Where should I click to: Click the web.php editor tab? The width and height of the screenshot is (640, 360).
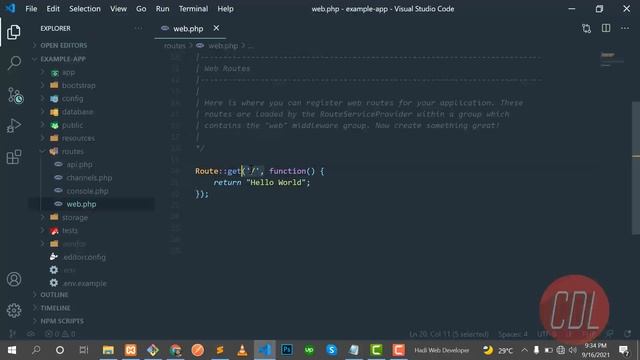coord(190,29)
